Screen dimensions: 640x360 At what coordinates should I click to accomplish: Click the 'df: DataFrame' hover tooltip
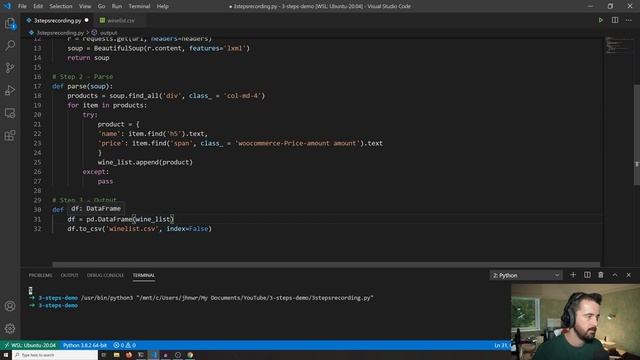click(96, 209)
